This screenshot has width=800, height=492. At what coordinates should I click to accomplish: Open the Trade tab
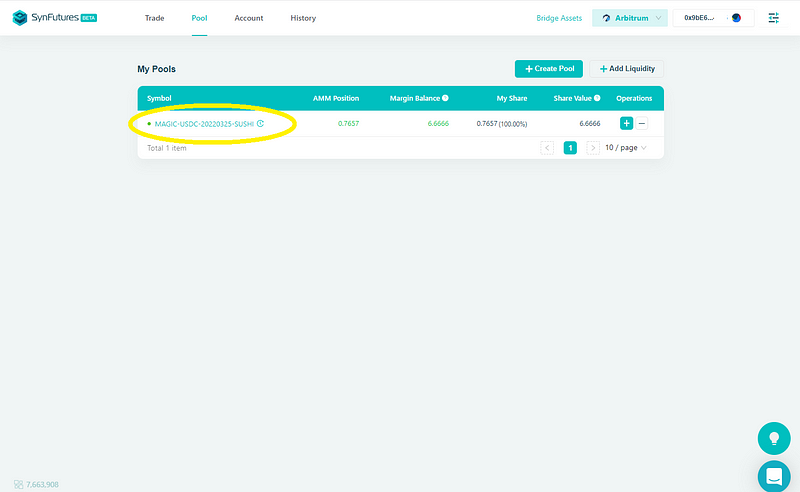coord(154,18)
